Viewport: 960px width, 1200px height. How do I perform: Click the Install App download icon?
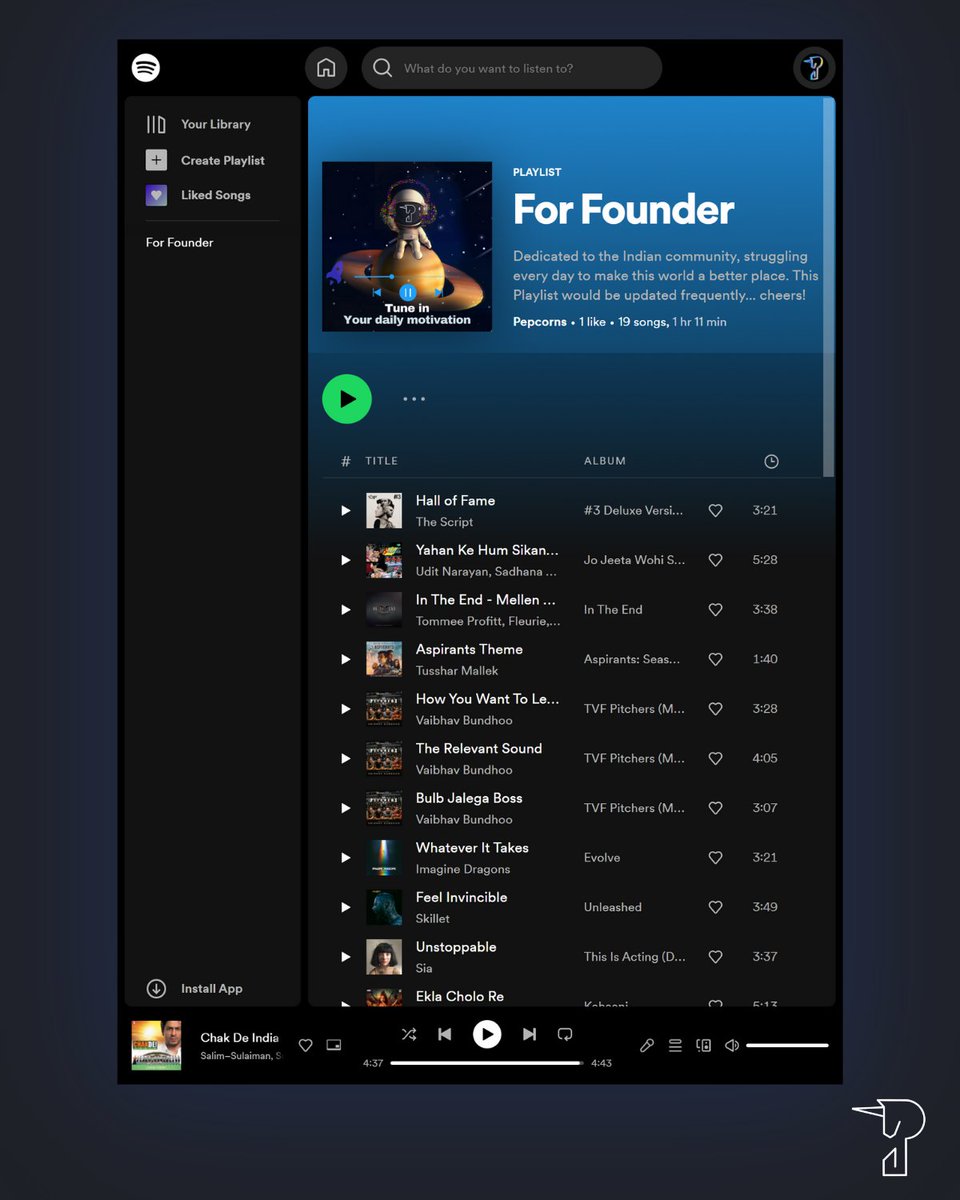pyautogui.click(x=156, y=988)
